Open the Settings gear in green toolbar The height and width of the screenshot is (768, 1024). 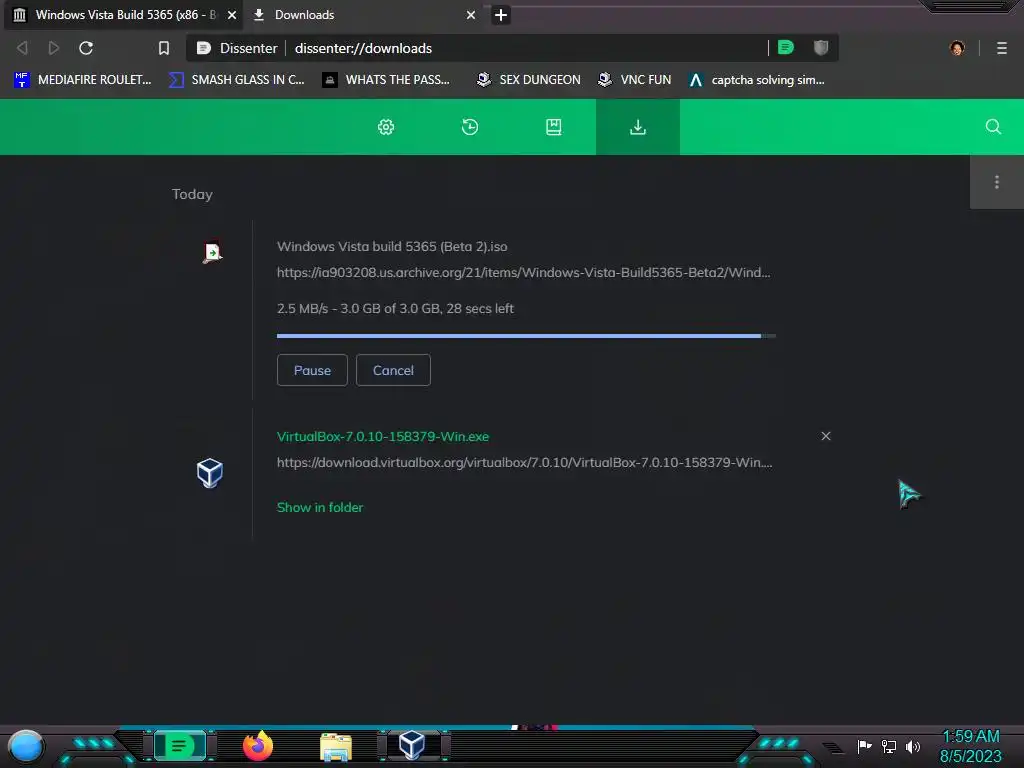386,127
